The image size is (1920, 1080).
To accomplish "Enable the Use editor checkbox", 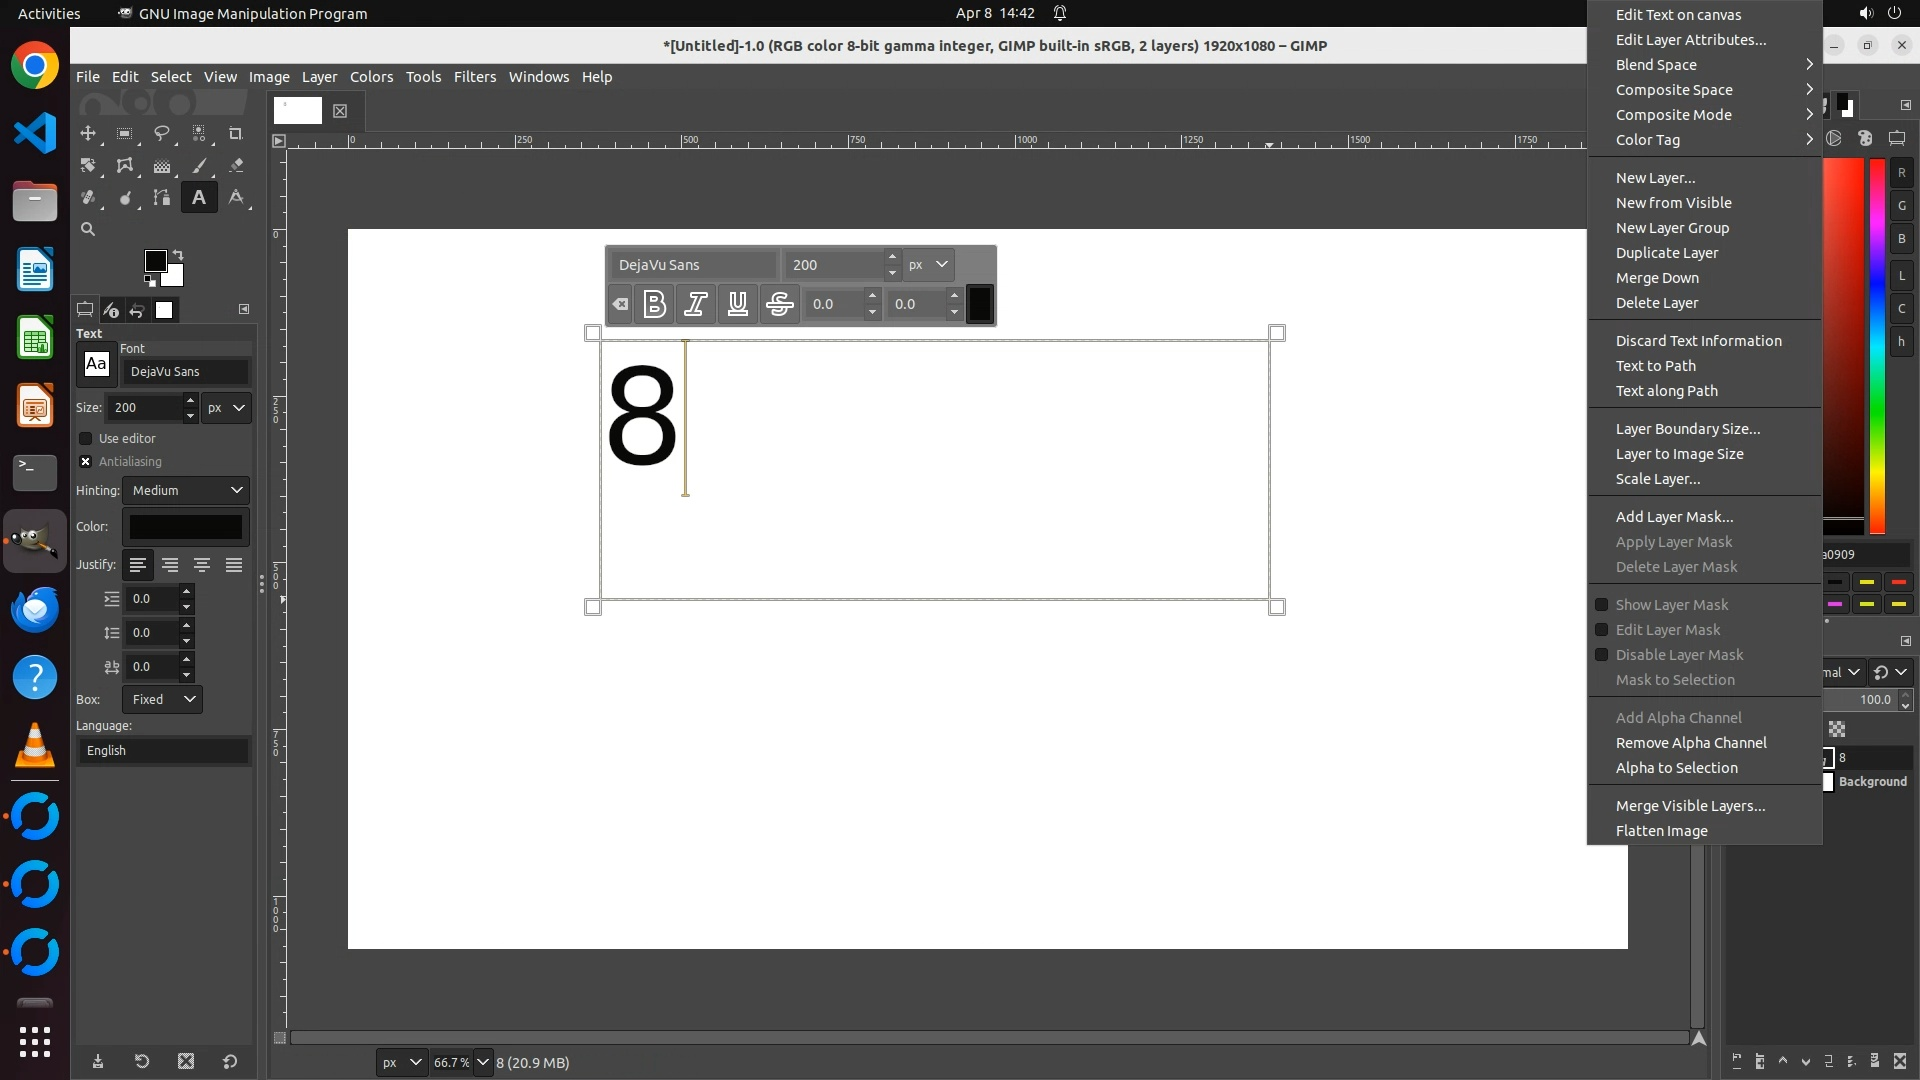I will (86, 439).
